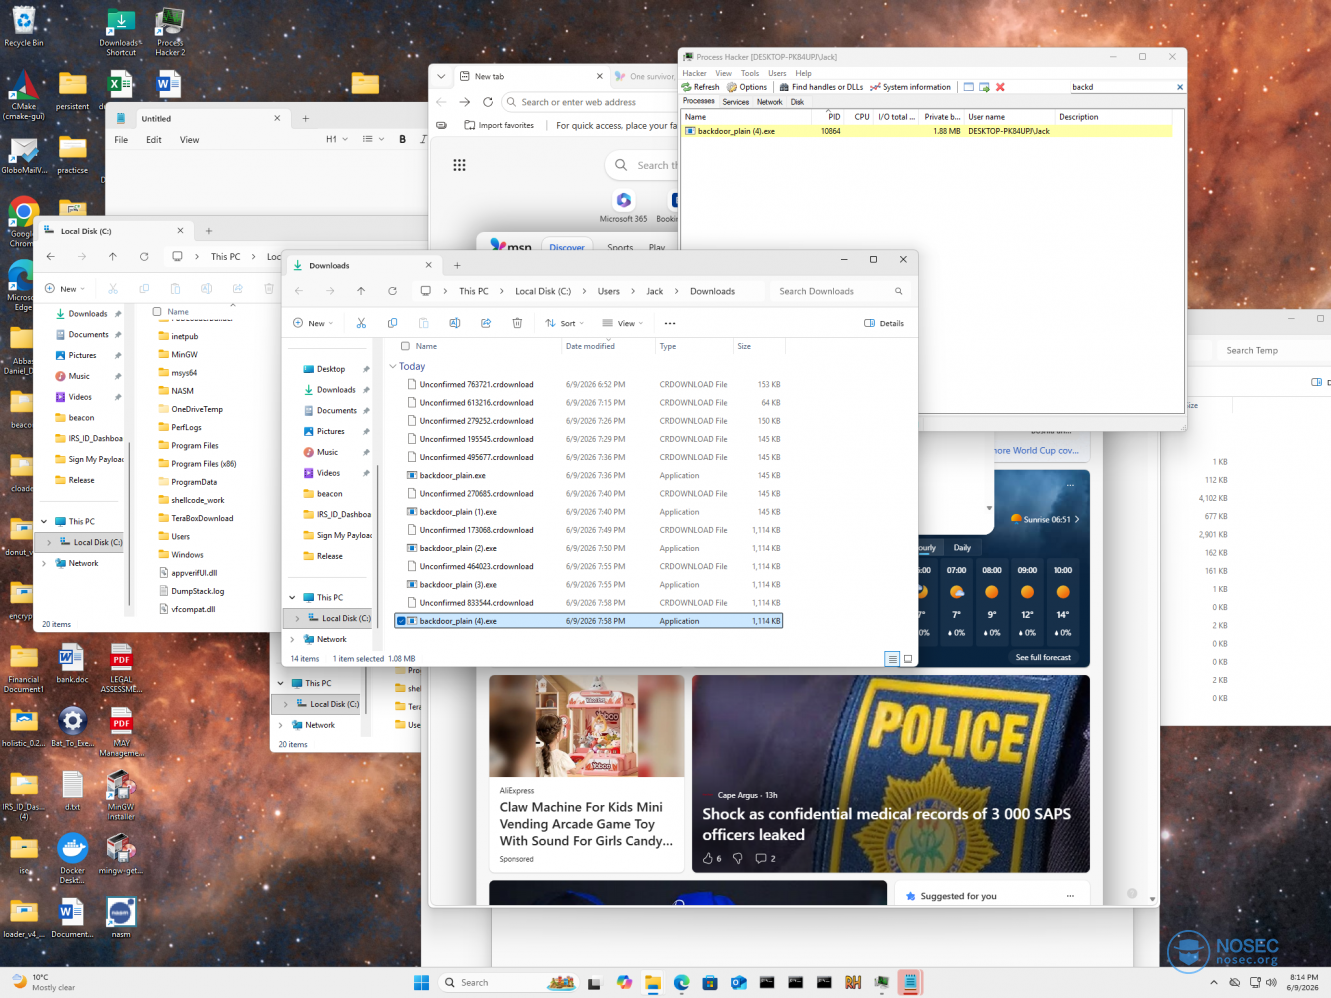Open System information in Process Hacker
This screenshot has width=1331, height=998.
911,87
